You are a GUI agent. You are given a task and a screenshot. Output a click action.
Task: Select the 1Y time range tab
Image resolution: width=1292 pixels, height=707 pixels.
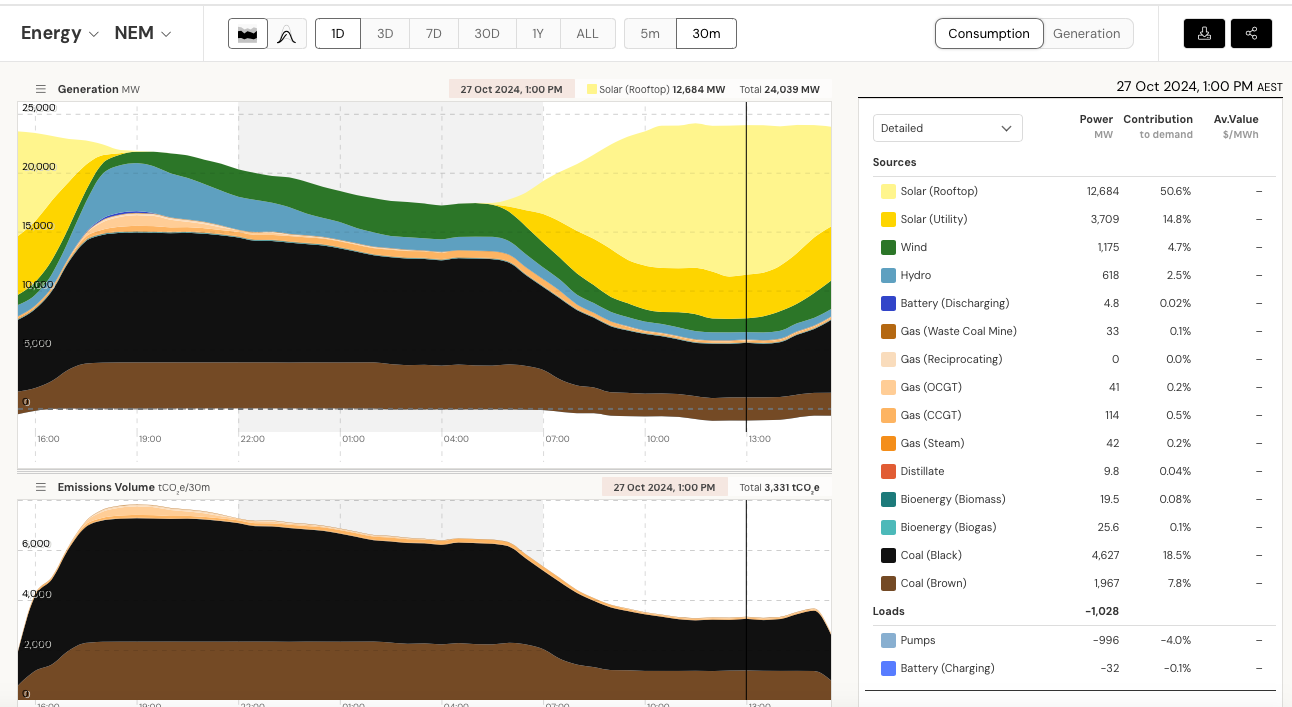pos(538,33)
